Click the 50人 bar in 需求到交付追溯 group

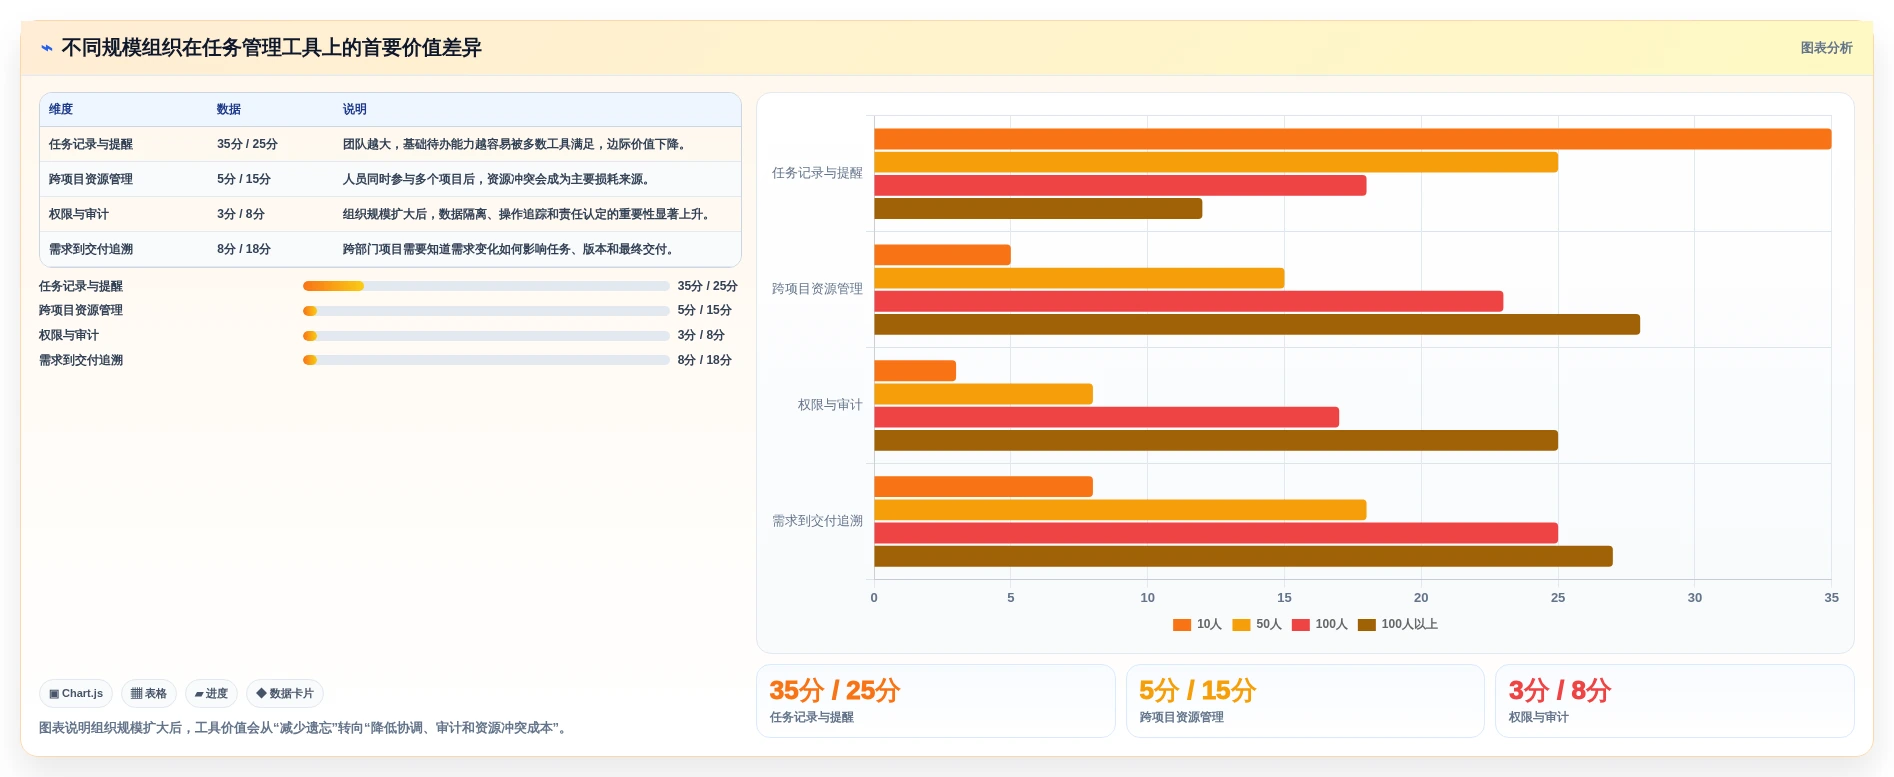point(1120,510)
